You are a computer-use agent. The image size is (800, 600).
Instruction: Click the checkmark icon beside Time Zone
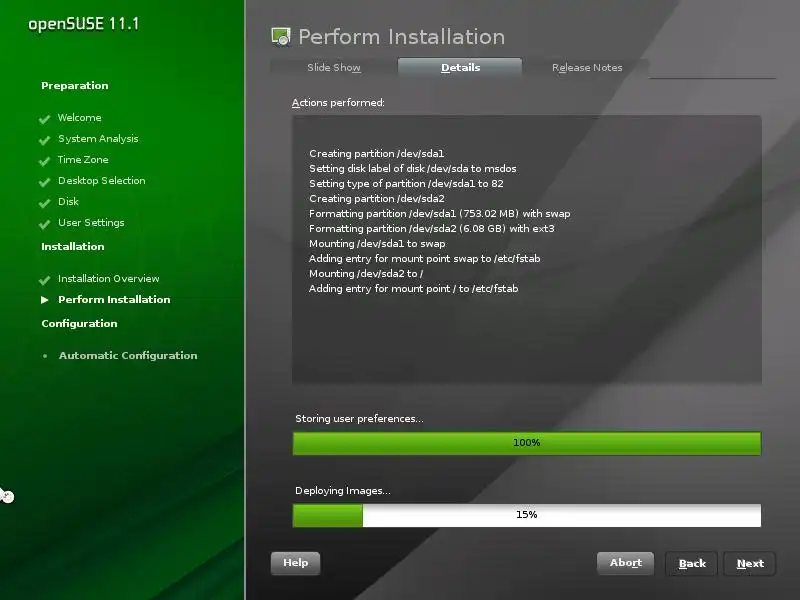pos(44,161)
